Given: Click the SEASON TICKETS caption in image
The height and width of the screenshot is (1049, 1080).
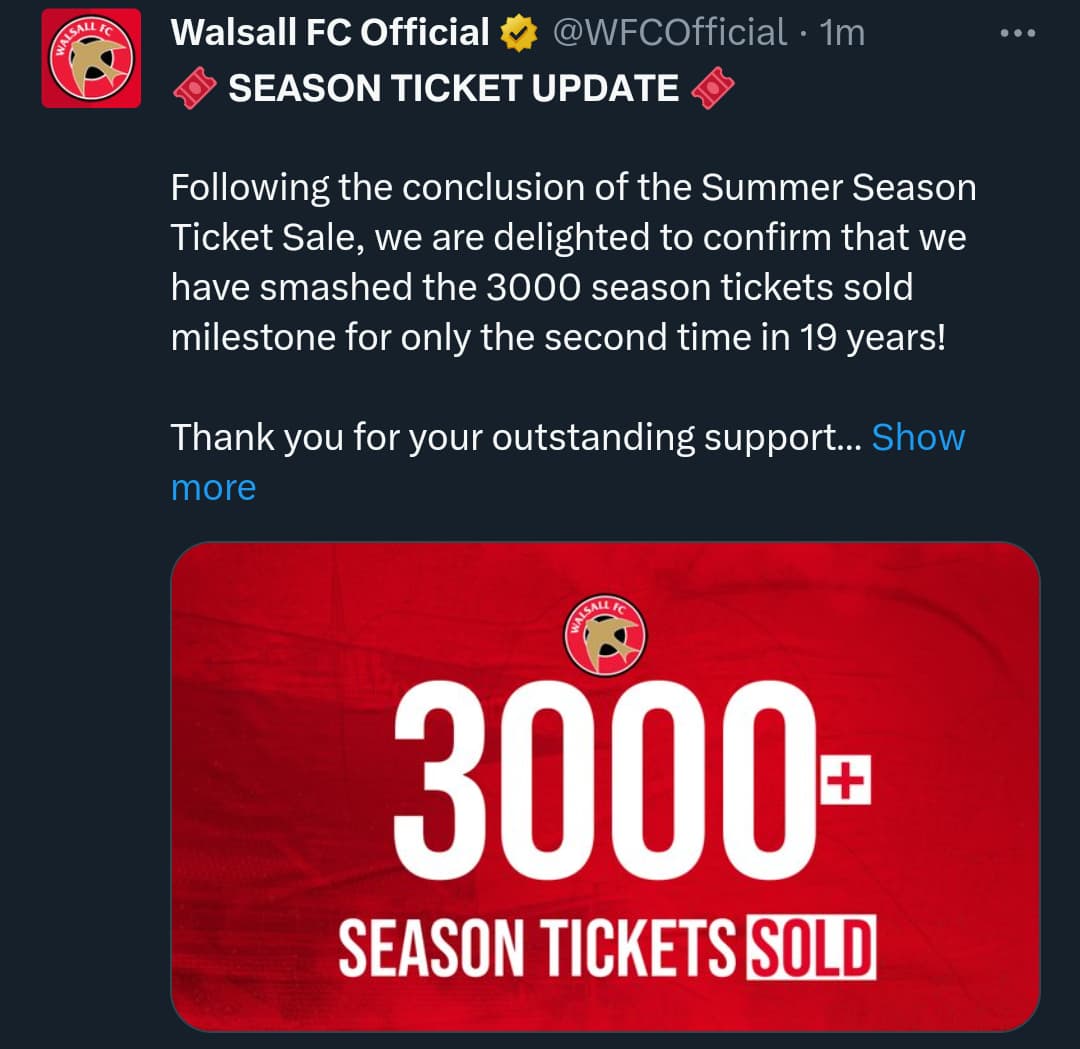Looking at the screenshot, I should pyautogui.click(x=537, y=948).
